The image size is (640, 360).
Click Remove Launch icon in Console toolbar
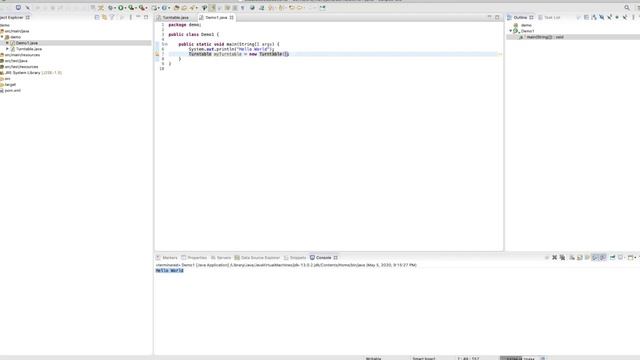554,258
